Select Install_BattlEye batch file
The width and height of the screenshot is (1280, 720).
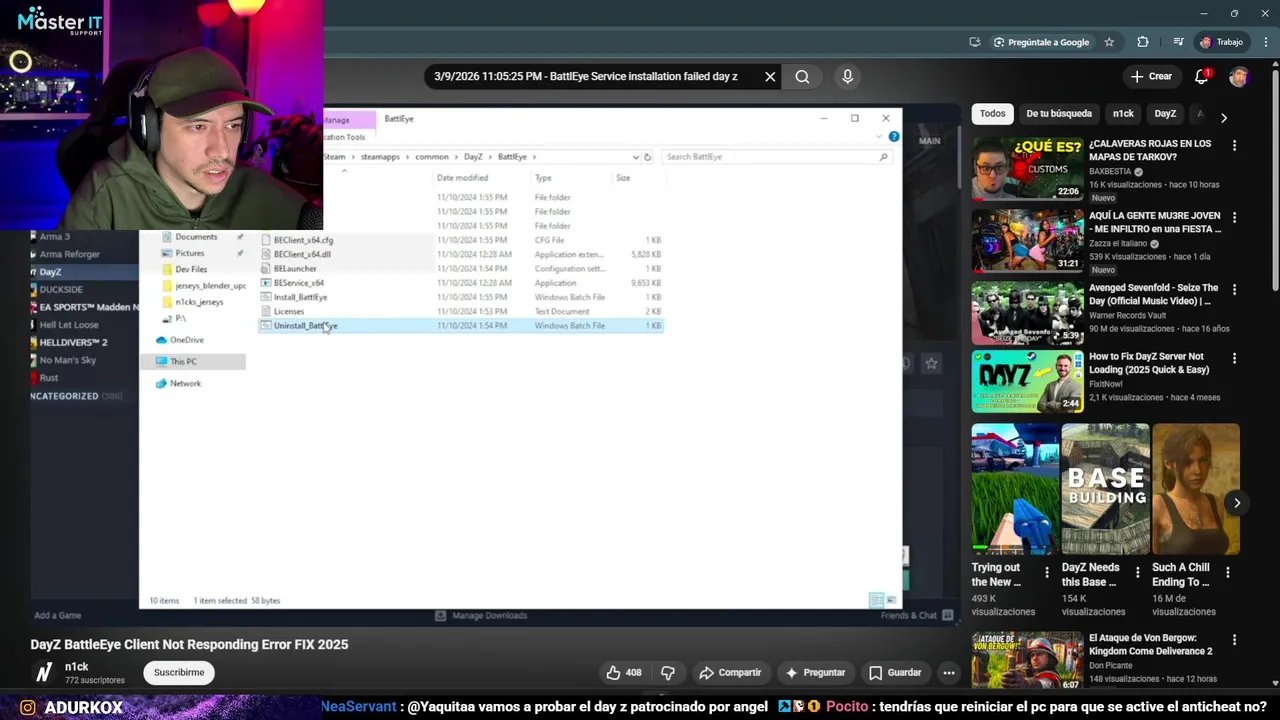[x=300, y=297]
